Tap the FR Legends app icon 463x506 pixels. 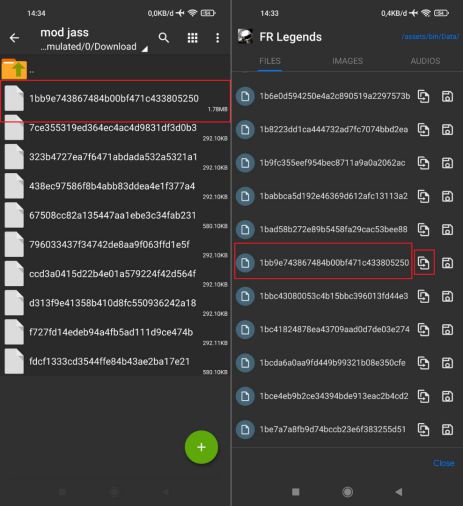pyautogui.click(x=245, y=36)
